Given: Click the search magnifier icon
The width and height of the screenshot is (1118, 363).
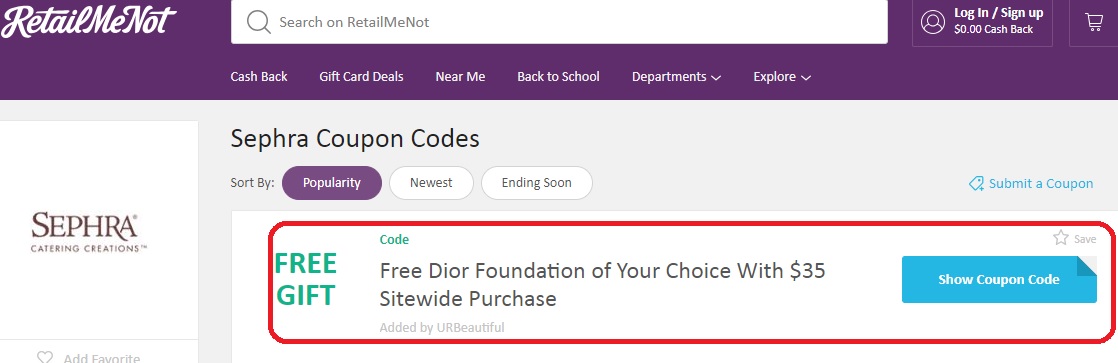Looking at the screenshot, I should [x=259, y=22].
